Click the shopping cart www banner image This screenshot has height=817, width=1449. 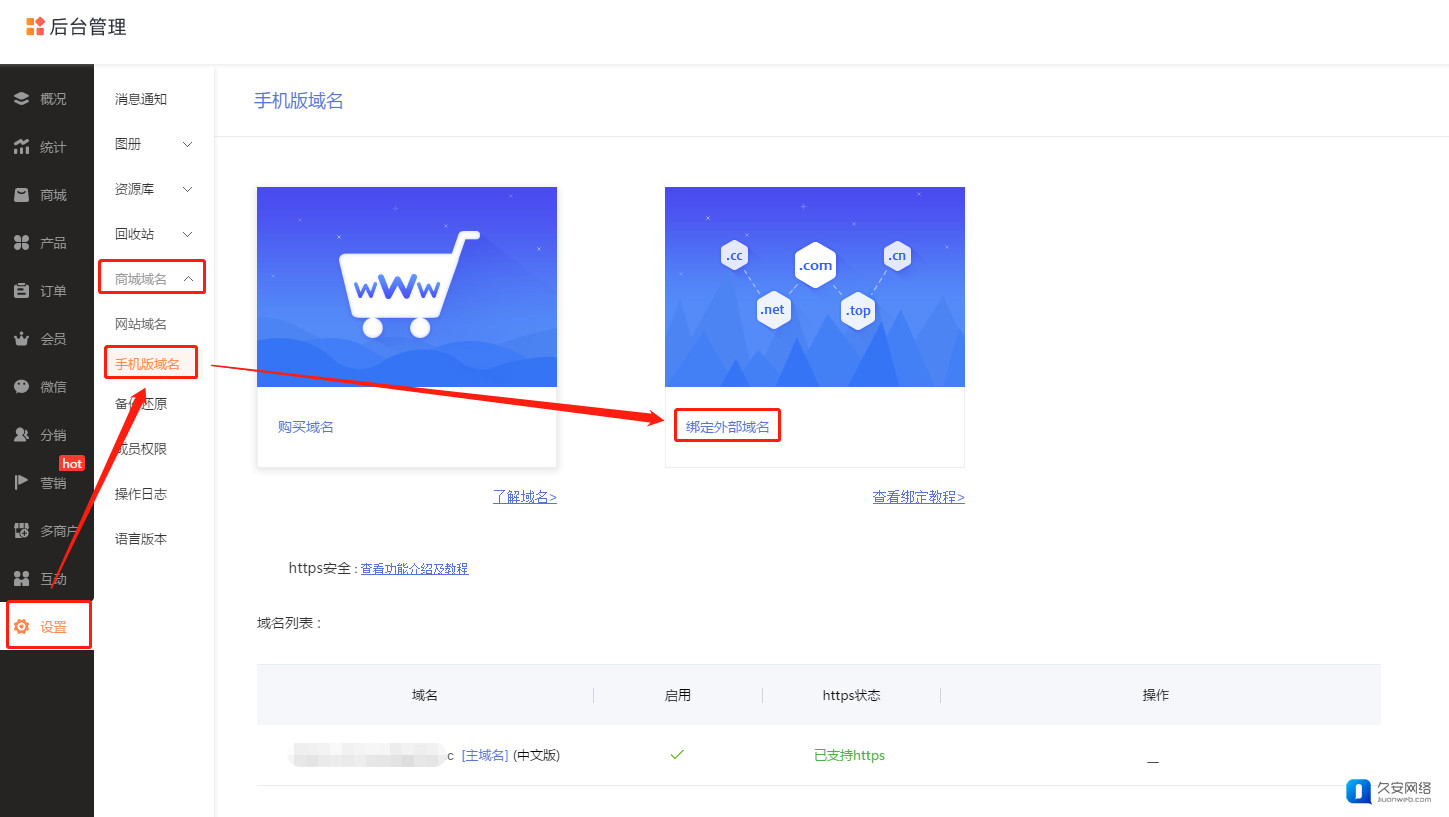pyautogui.click(x=407, y=287)
